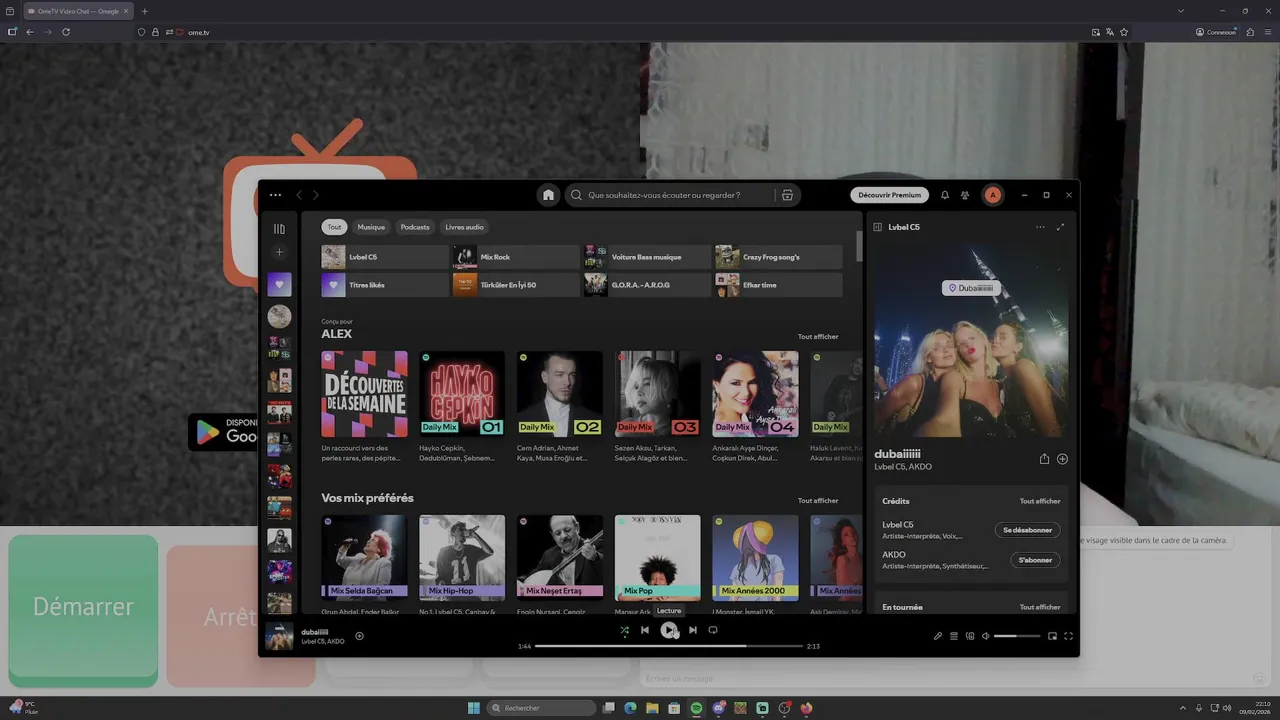Skip to the next track
This screenshot has height=720, width=1280.
tap(692, 630)
